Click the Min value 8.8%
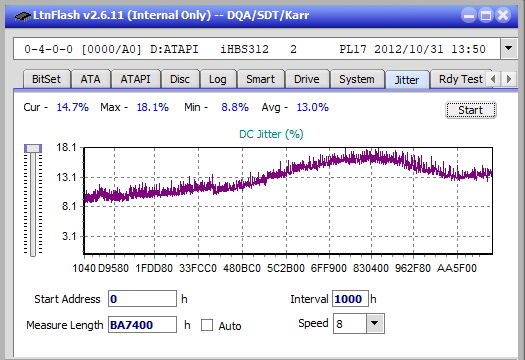This screenshot has height=360, width=525. point(235,107)
